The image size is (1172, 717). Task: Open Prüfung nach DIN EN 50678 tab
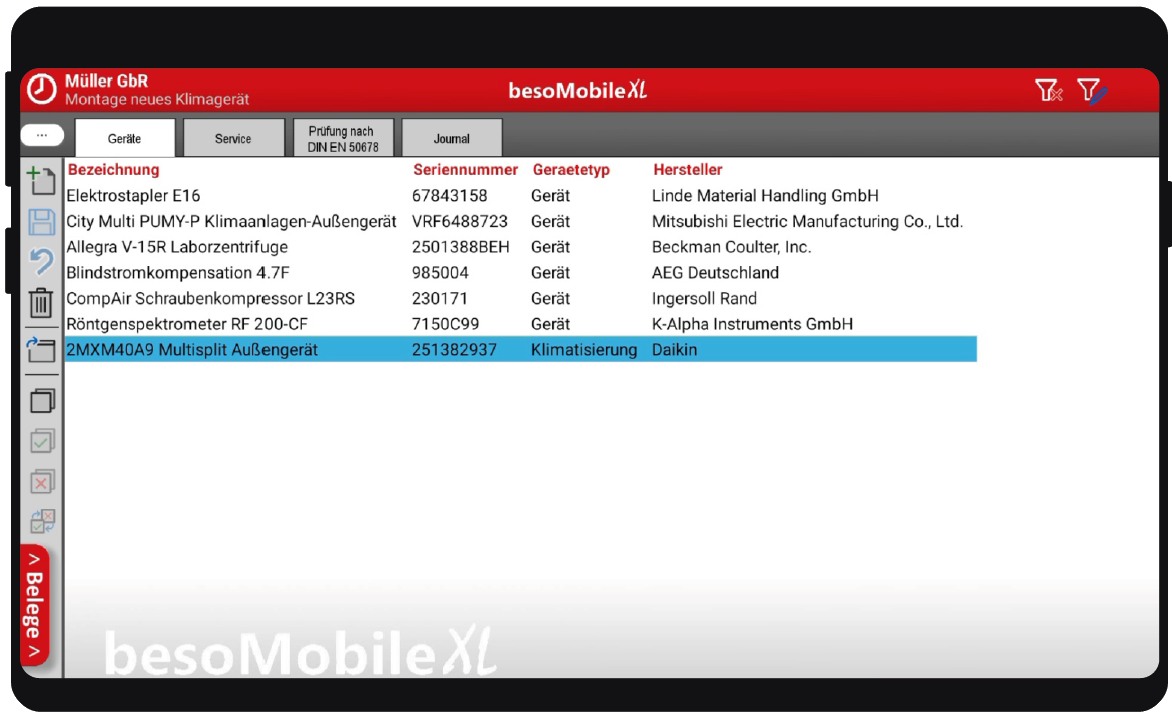(343, 138)
